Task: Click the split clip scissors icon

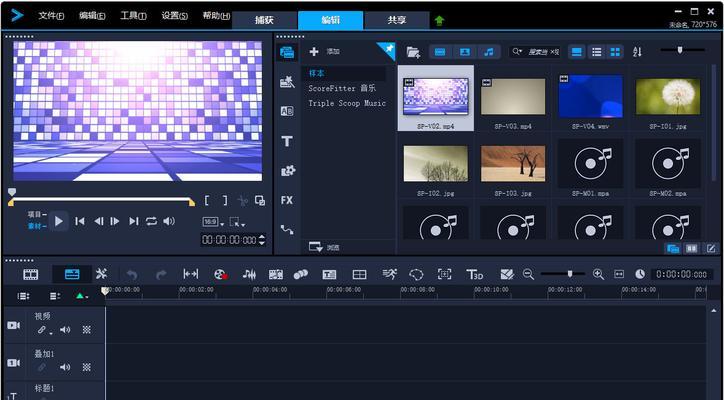Action: click(x=242, y=200)
